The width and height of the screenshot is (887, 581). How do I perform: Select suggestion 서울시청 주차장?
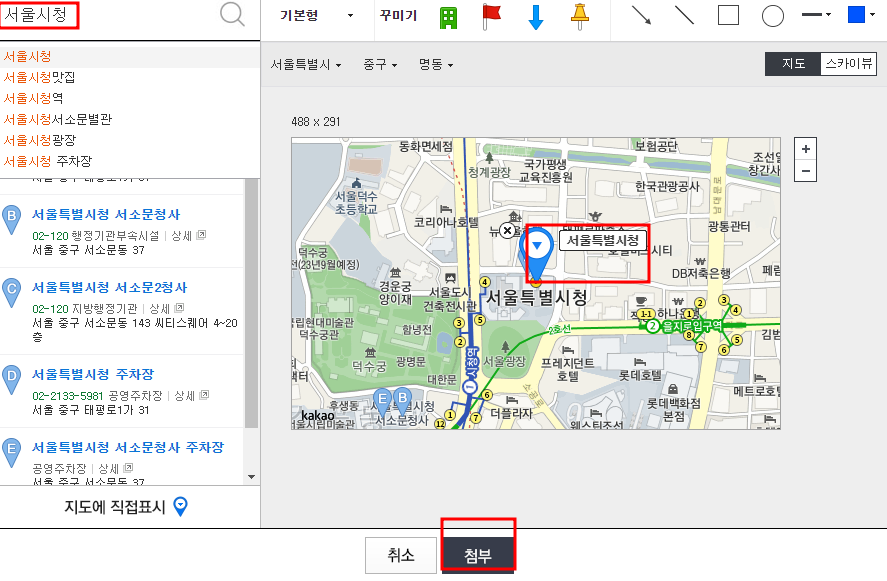pos(48,161)
